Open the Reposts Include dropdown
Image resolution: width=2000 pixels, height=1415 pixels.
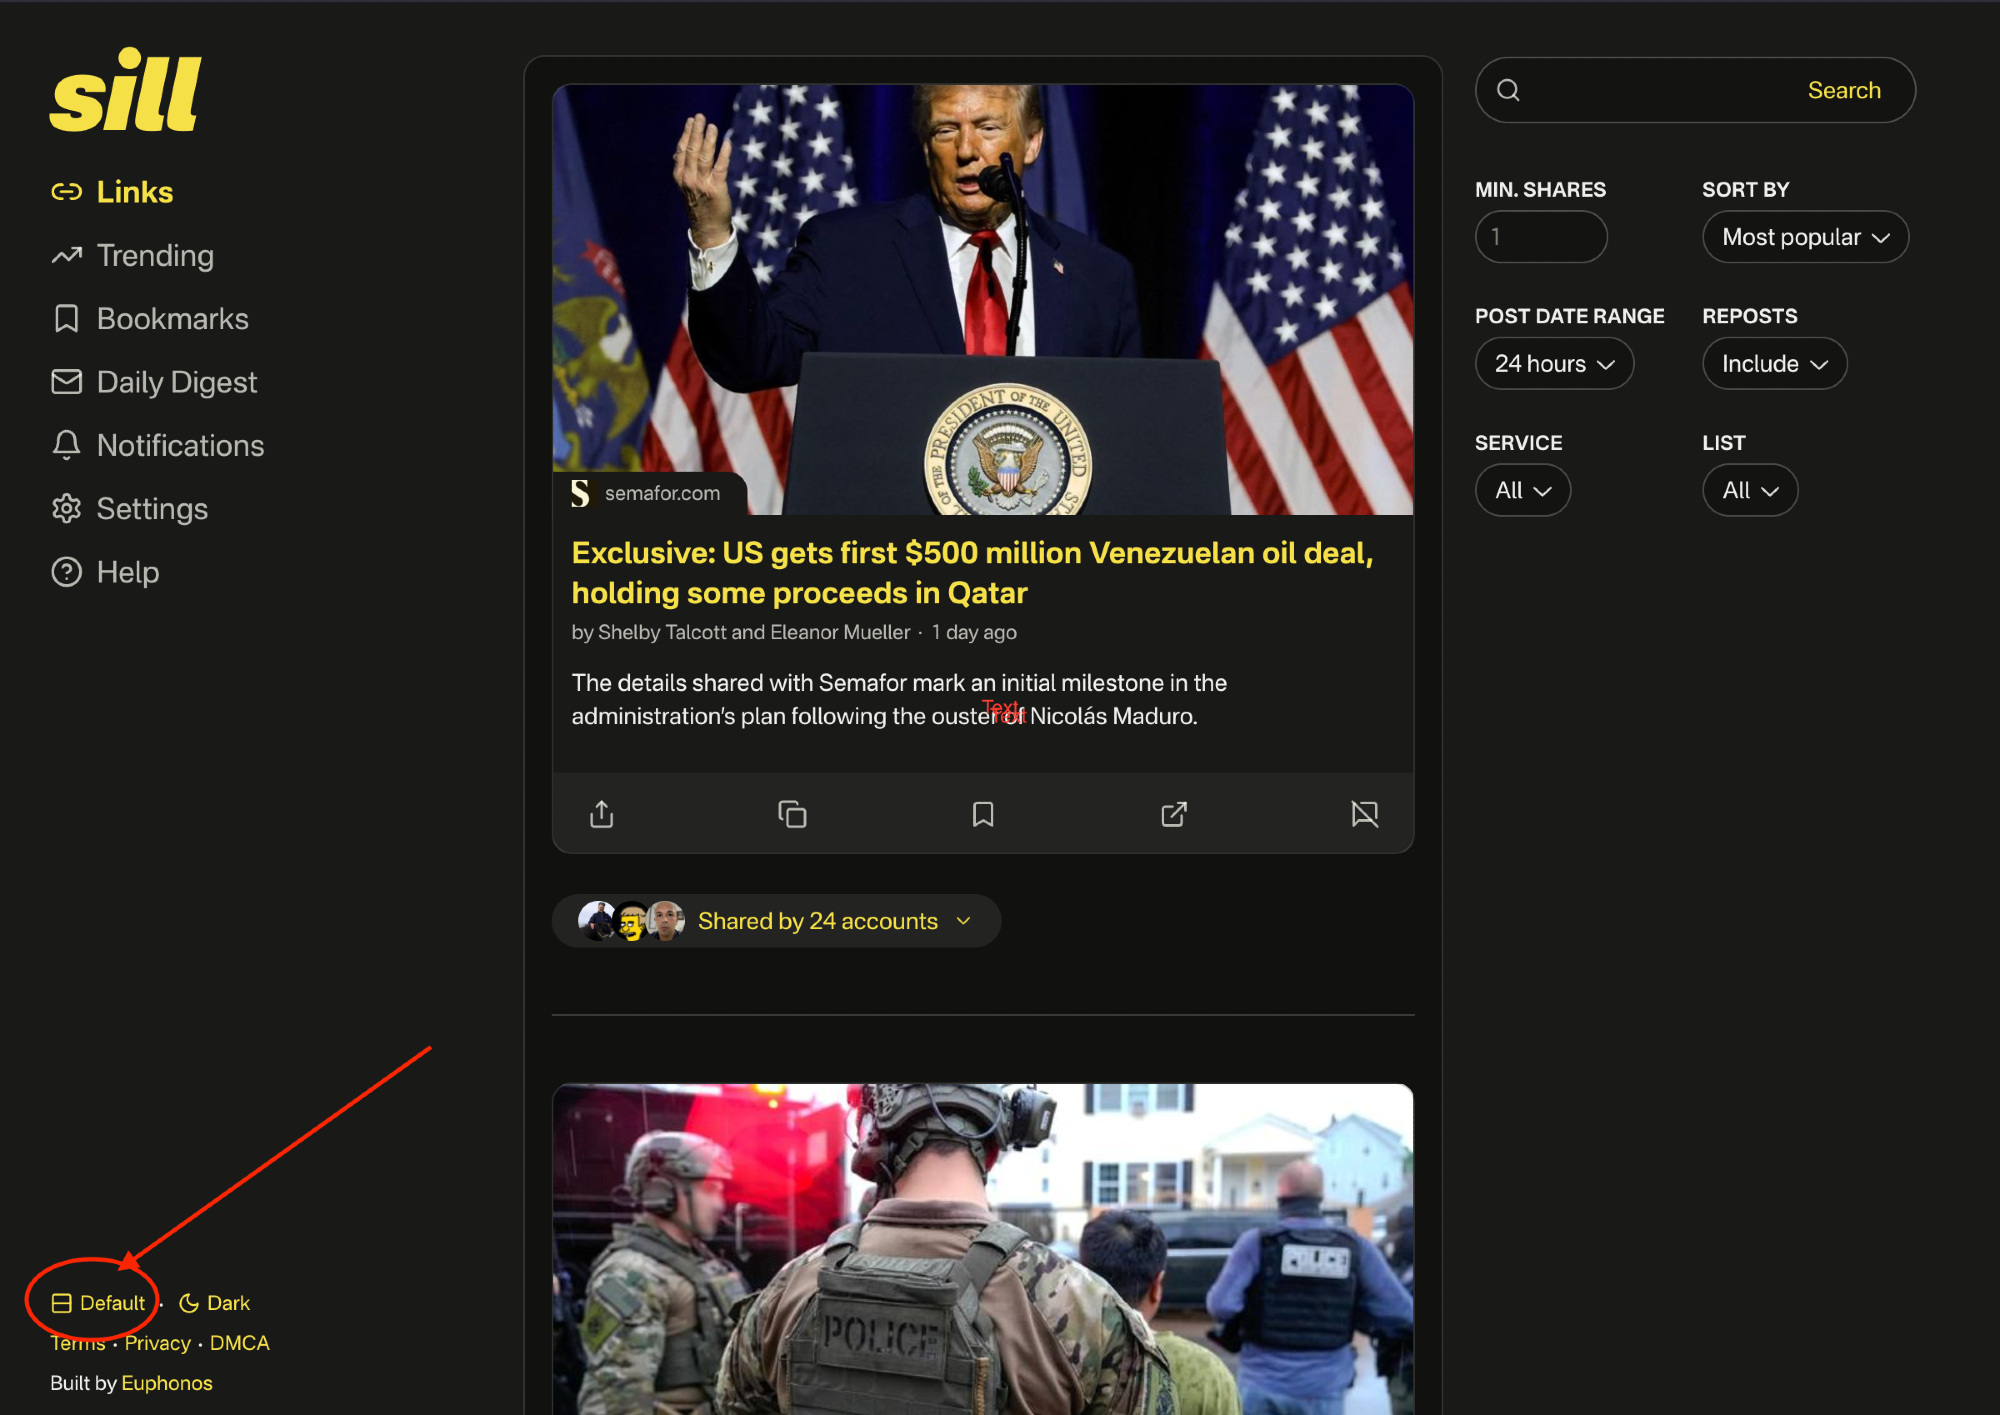pyautogui.click(x=1774, y=364)
